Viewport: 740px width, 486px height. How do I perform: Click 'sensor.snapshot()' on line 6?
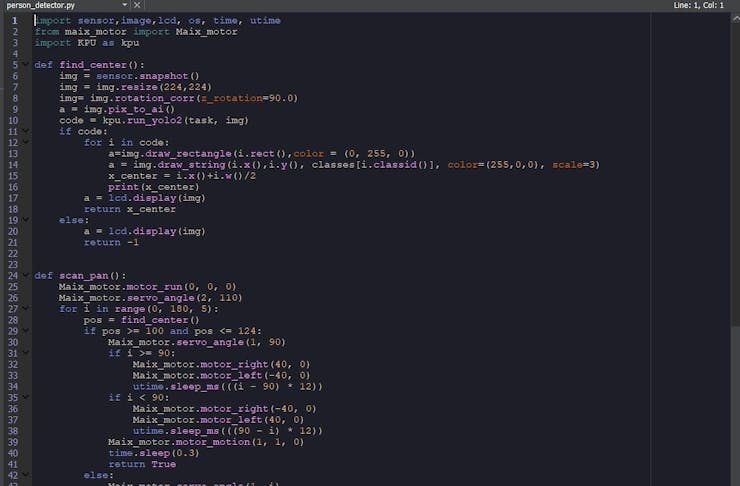tap(148, 76)
